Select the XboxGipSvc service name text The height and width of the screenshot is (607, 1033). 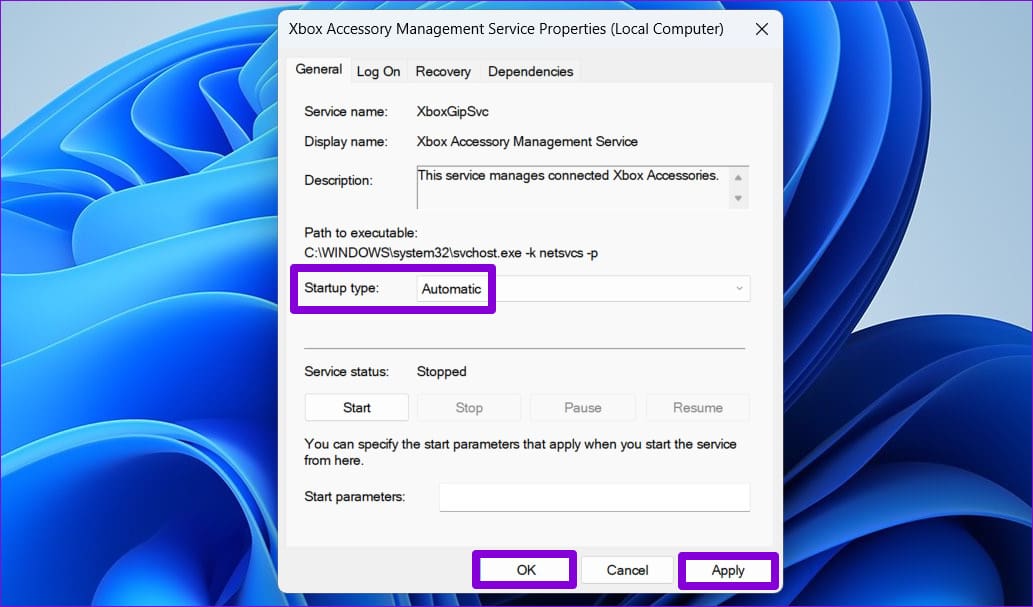[453, 111]
